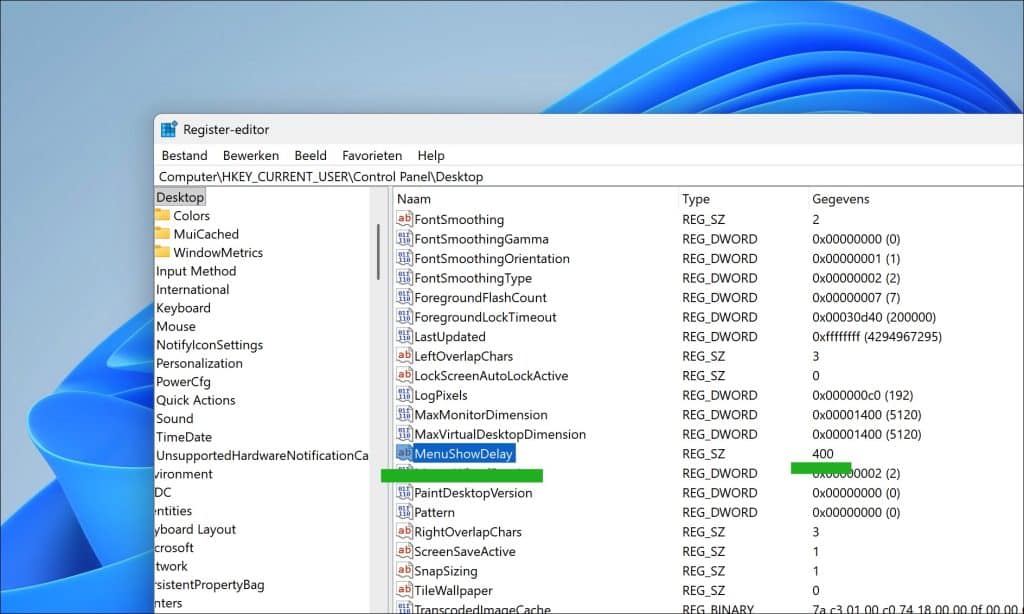This screenshot has width=1024, height=614.
Task: Select the ScreenSaveActive value name
Action: (x=465, y=552)
